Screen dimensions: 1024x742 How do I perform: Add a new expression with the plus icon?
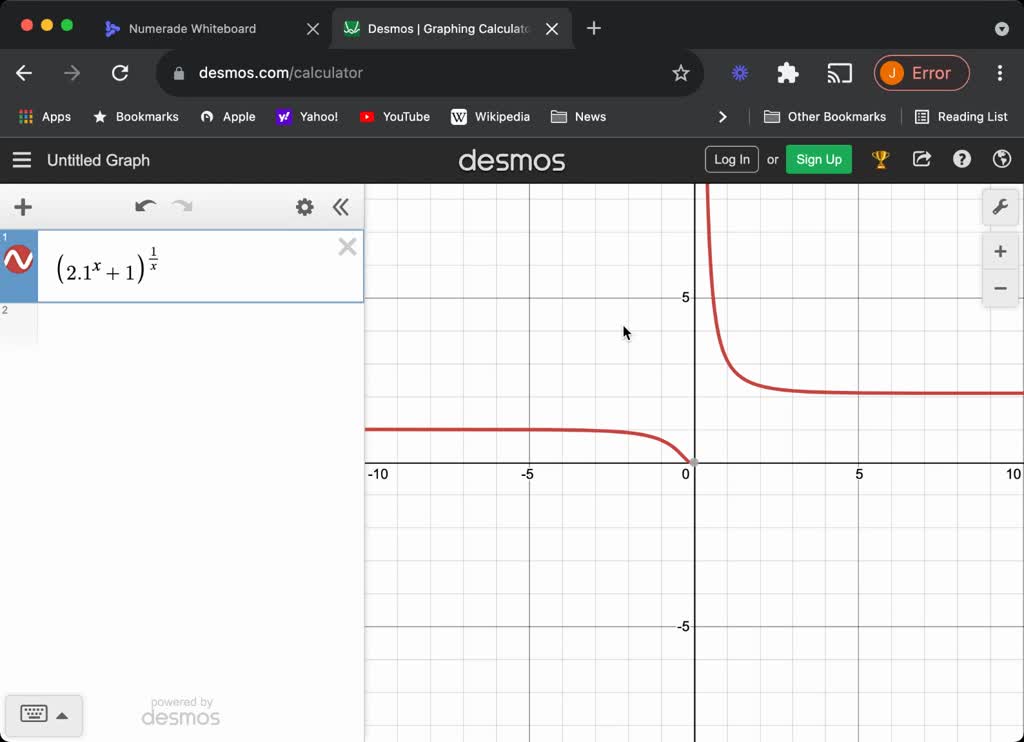(22, 207)
